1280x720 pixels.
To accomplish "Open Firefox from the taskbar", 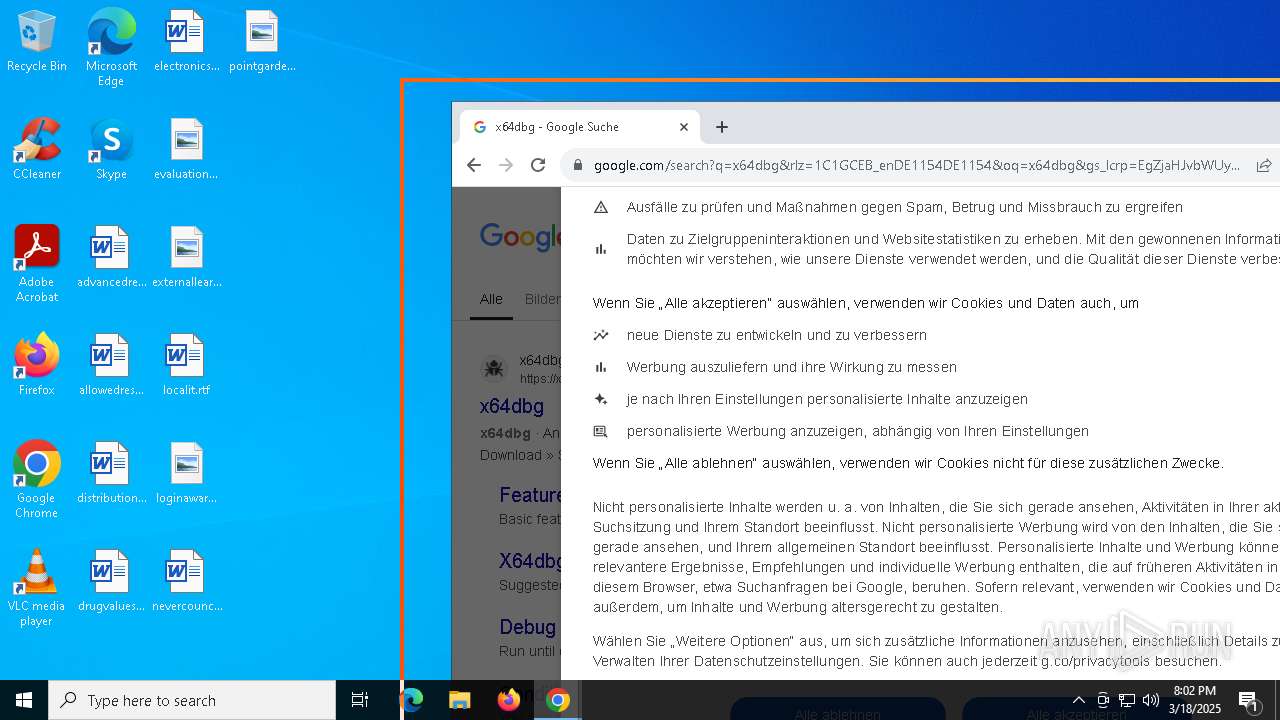I will pyautogui.click(x=509, y=700).
